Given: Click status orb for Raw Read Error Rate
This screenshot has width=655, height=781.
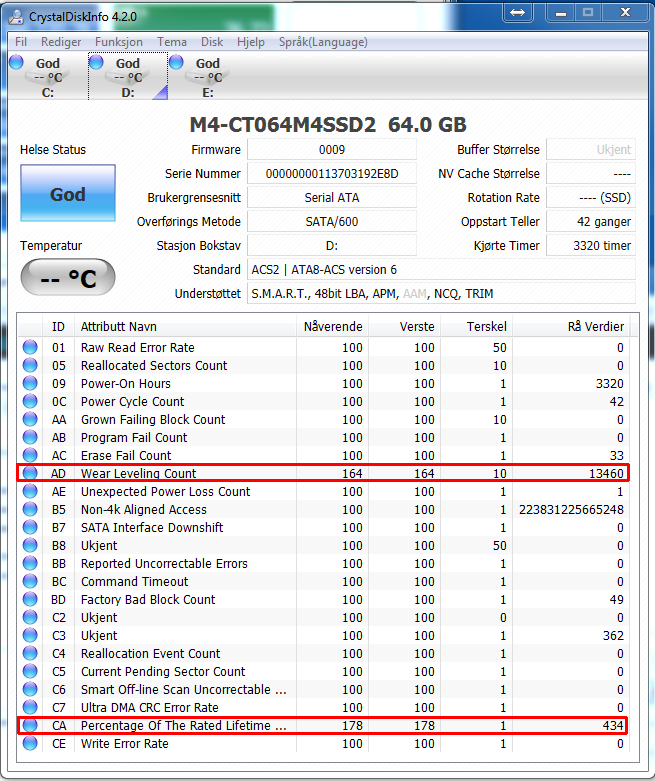Looking at the screenshot, I should 30,347.
